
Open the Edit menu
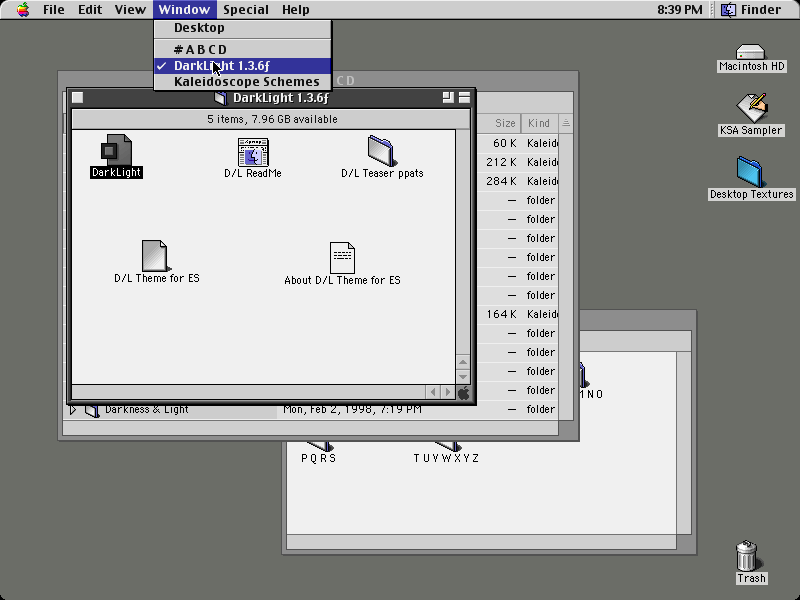90,10
